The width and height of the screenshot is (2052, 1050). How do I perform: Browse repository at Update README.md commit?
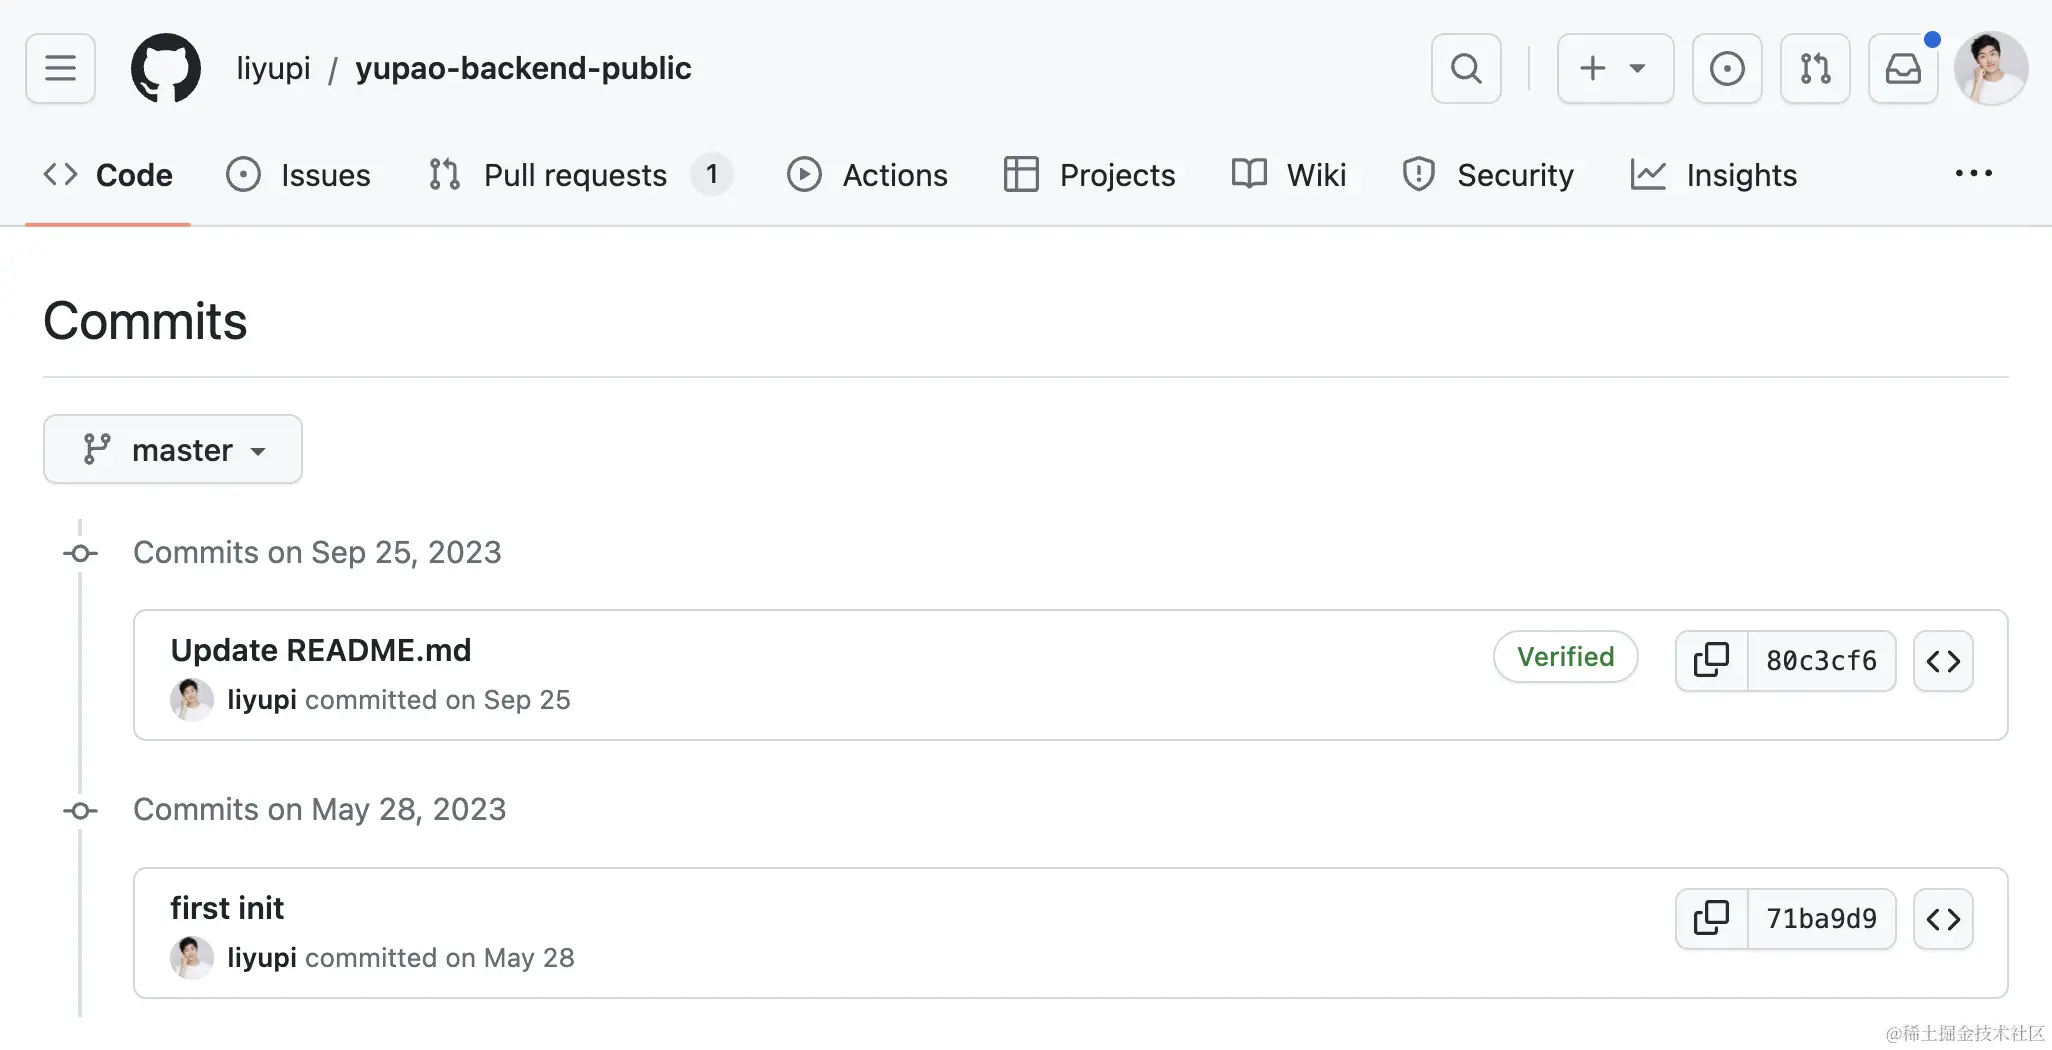click(x=1943, y=661)
